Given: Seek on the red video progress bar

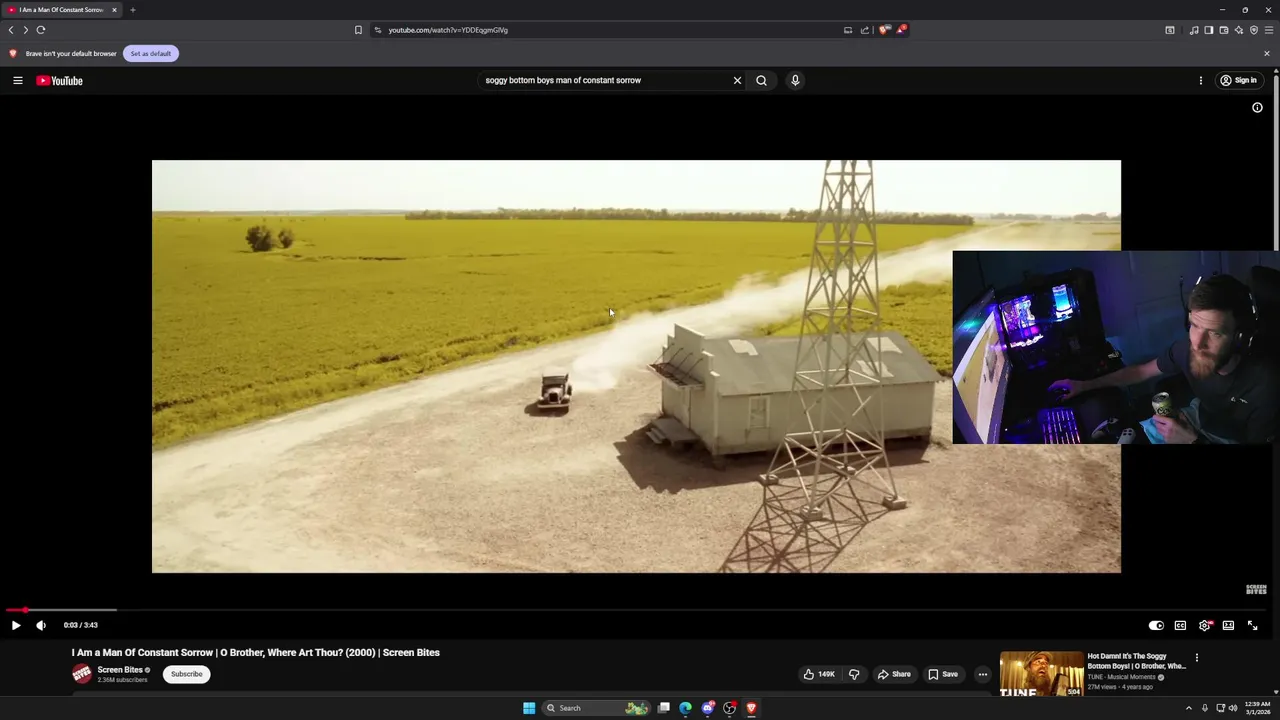Looking at the screenshot, I should pyautogui.click(x=636, y=609).
